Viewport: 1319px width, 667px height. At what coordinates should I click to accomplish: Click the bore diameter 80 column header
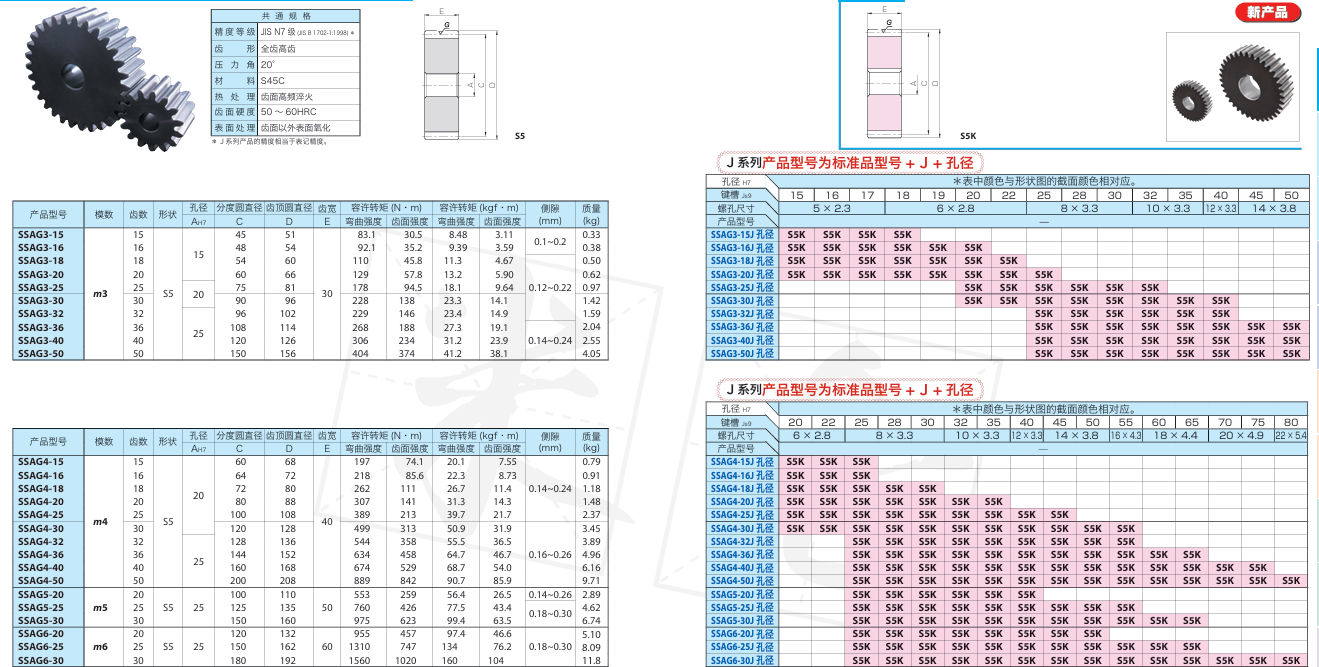(x=1291, y=423)
